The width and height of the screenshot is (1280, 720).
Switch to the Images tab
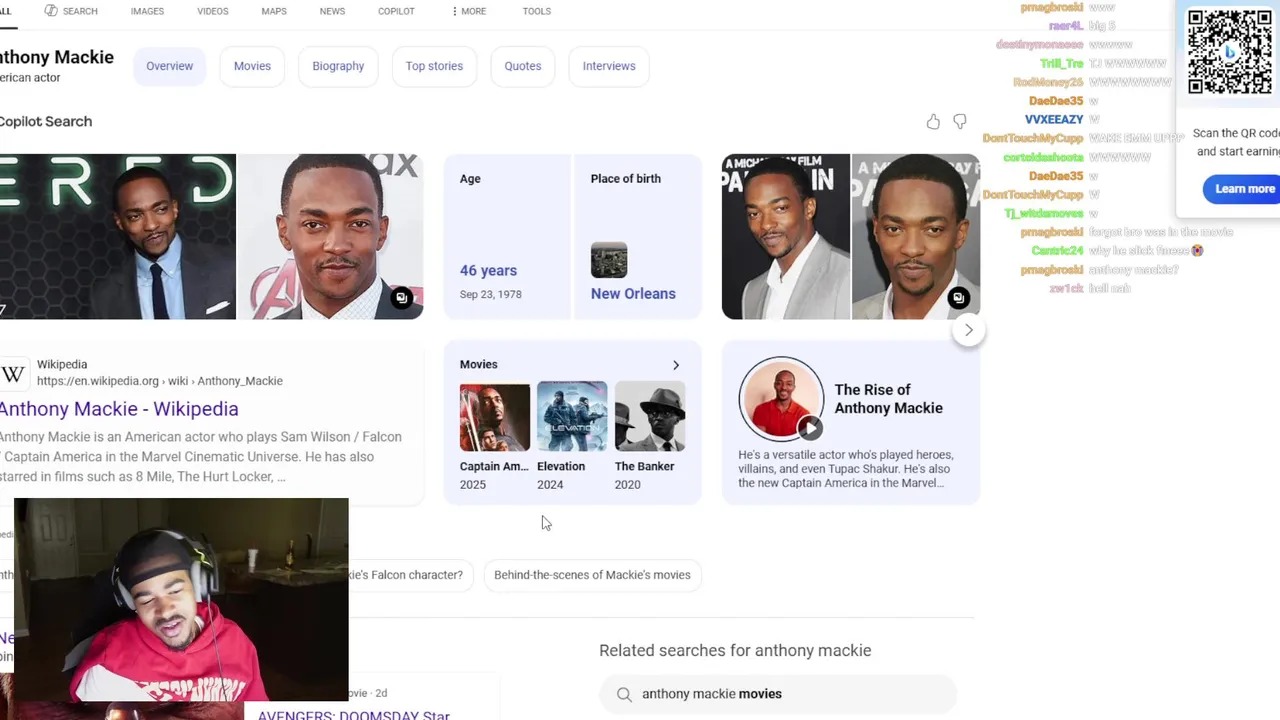click(147, 11)
